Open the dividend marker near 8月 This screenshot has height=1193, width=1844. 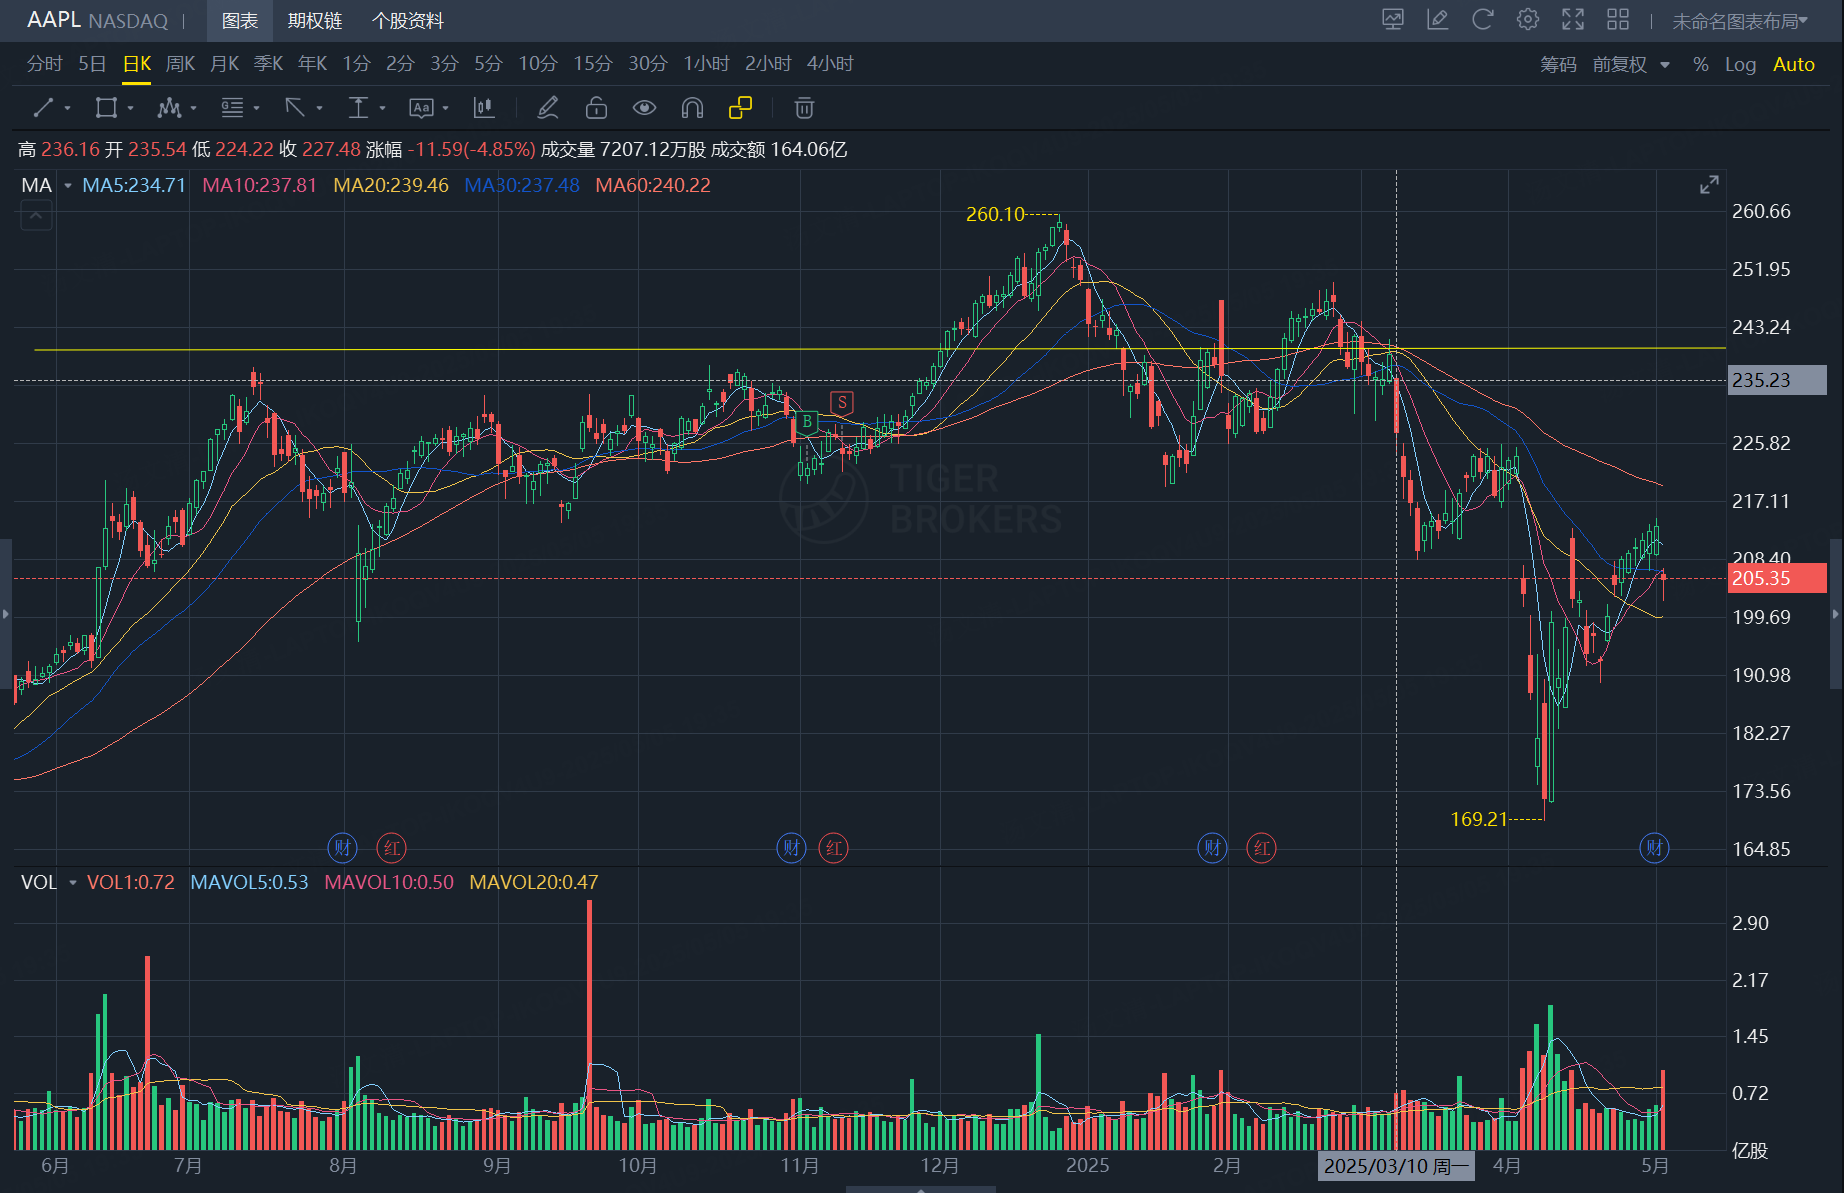pyautogui.click(x=391, y=848)
